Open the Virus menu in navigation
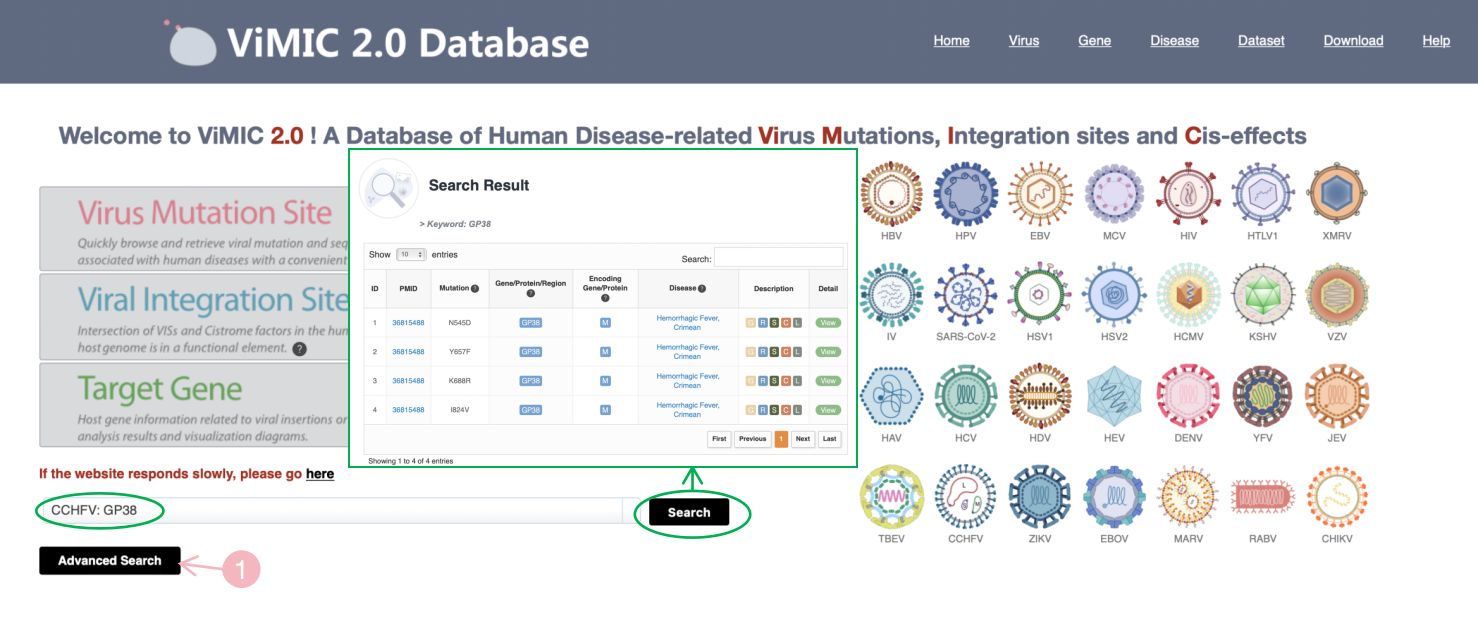Viewport: 1478px width, 618px height. 1023,41
